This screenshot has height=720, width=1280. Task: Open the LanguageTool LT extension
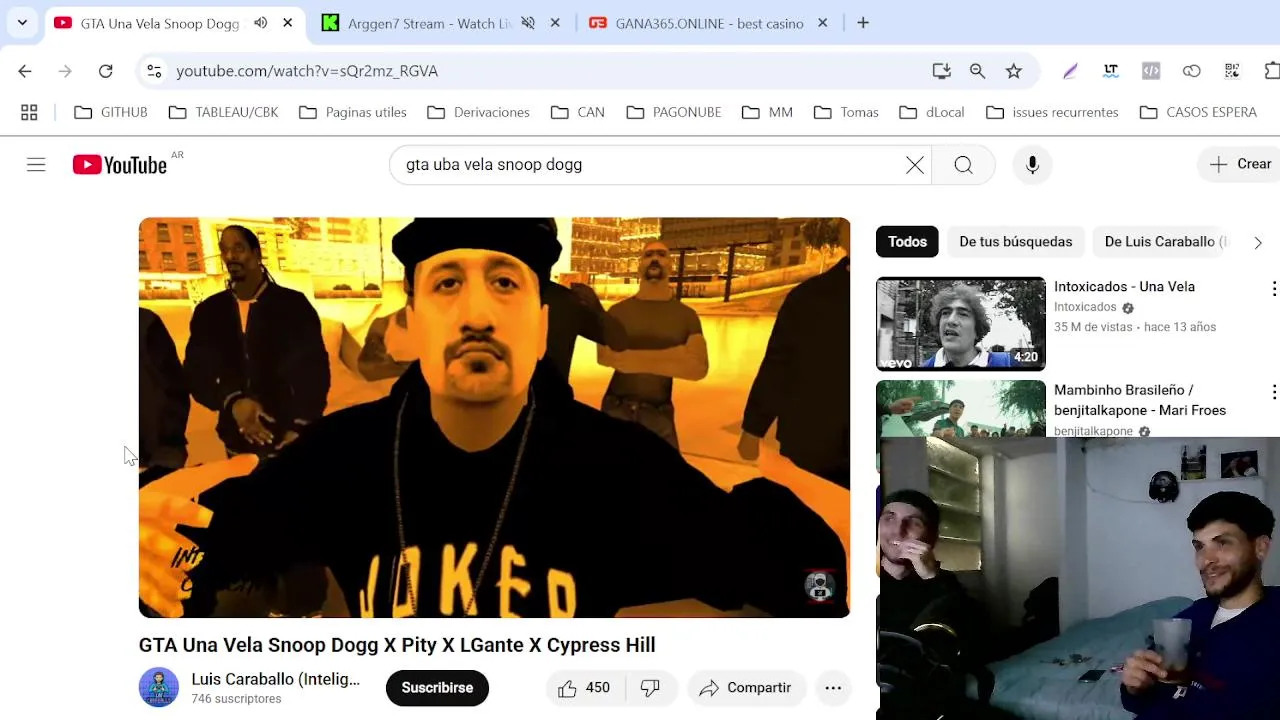[1110, 71]
